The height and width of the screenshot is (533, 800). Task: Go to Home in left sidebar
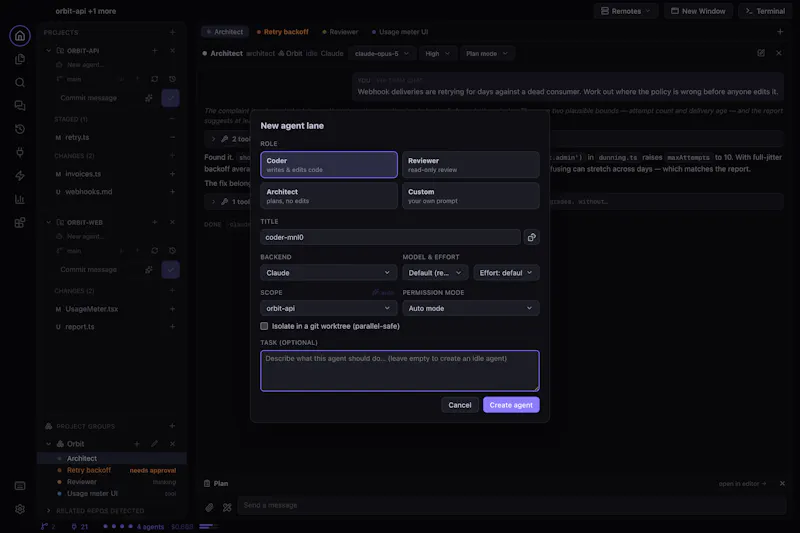(20, 36)
